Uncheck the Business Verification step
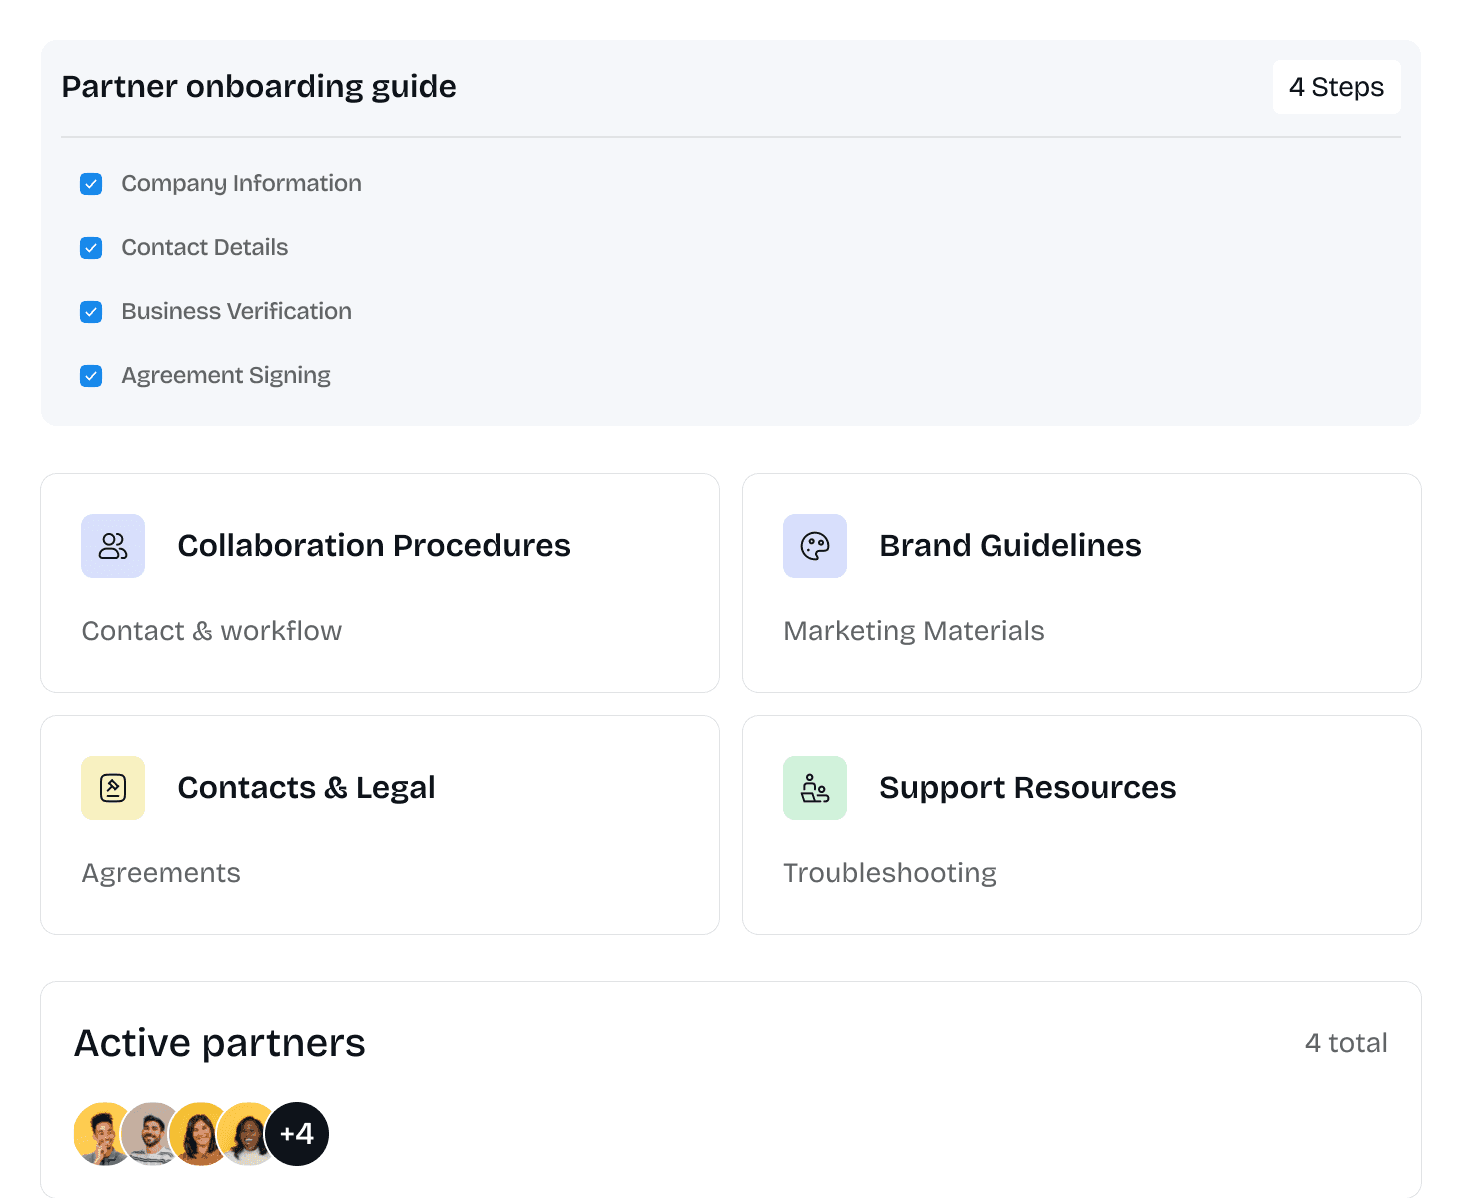This screenshot has height=1198, width=1460. 91,312
